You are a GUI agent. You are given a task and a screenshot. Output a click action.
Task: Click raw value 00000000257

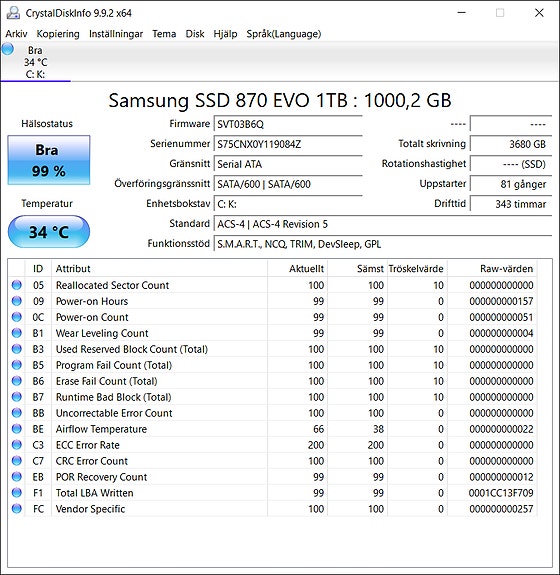pyautogui.click(x=501, y=509)
